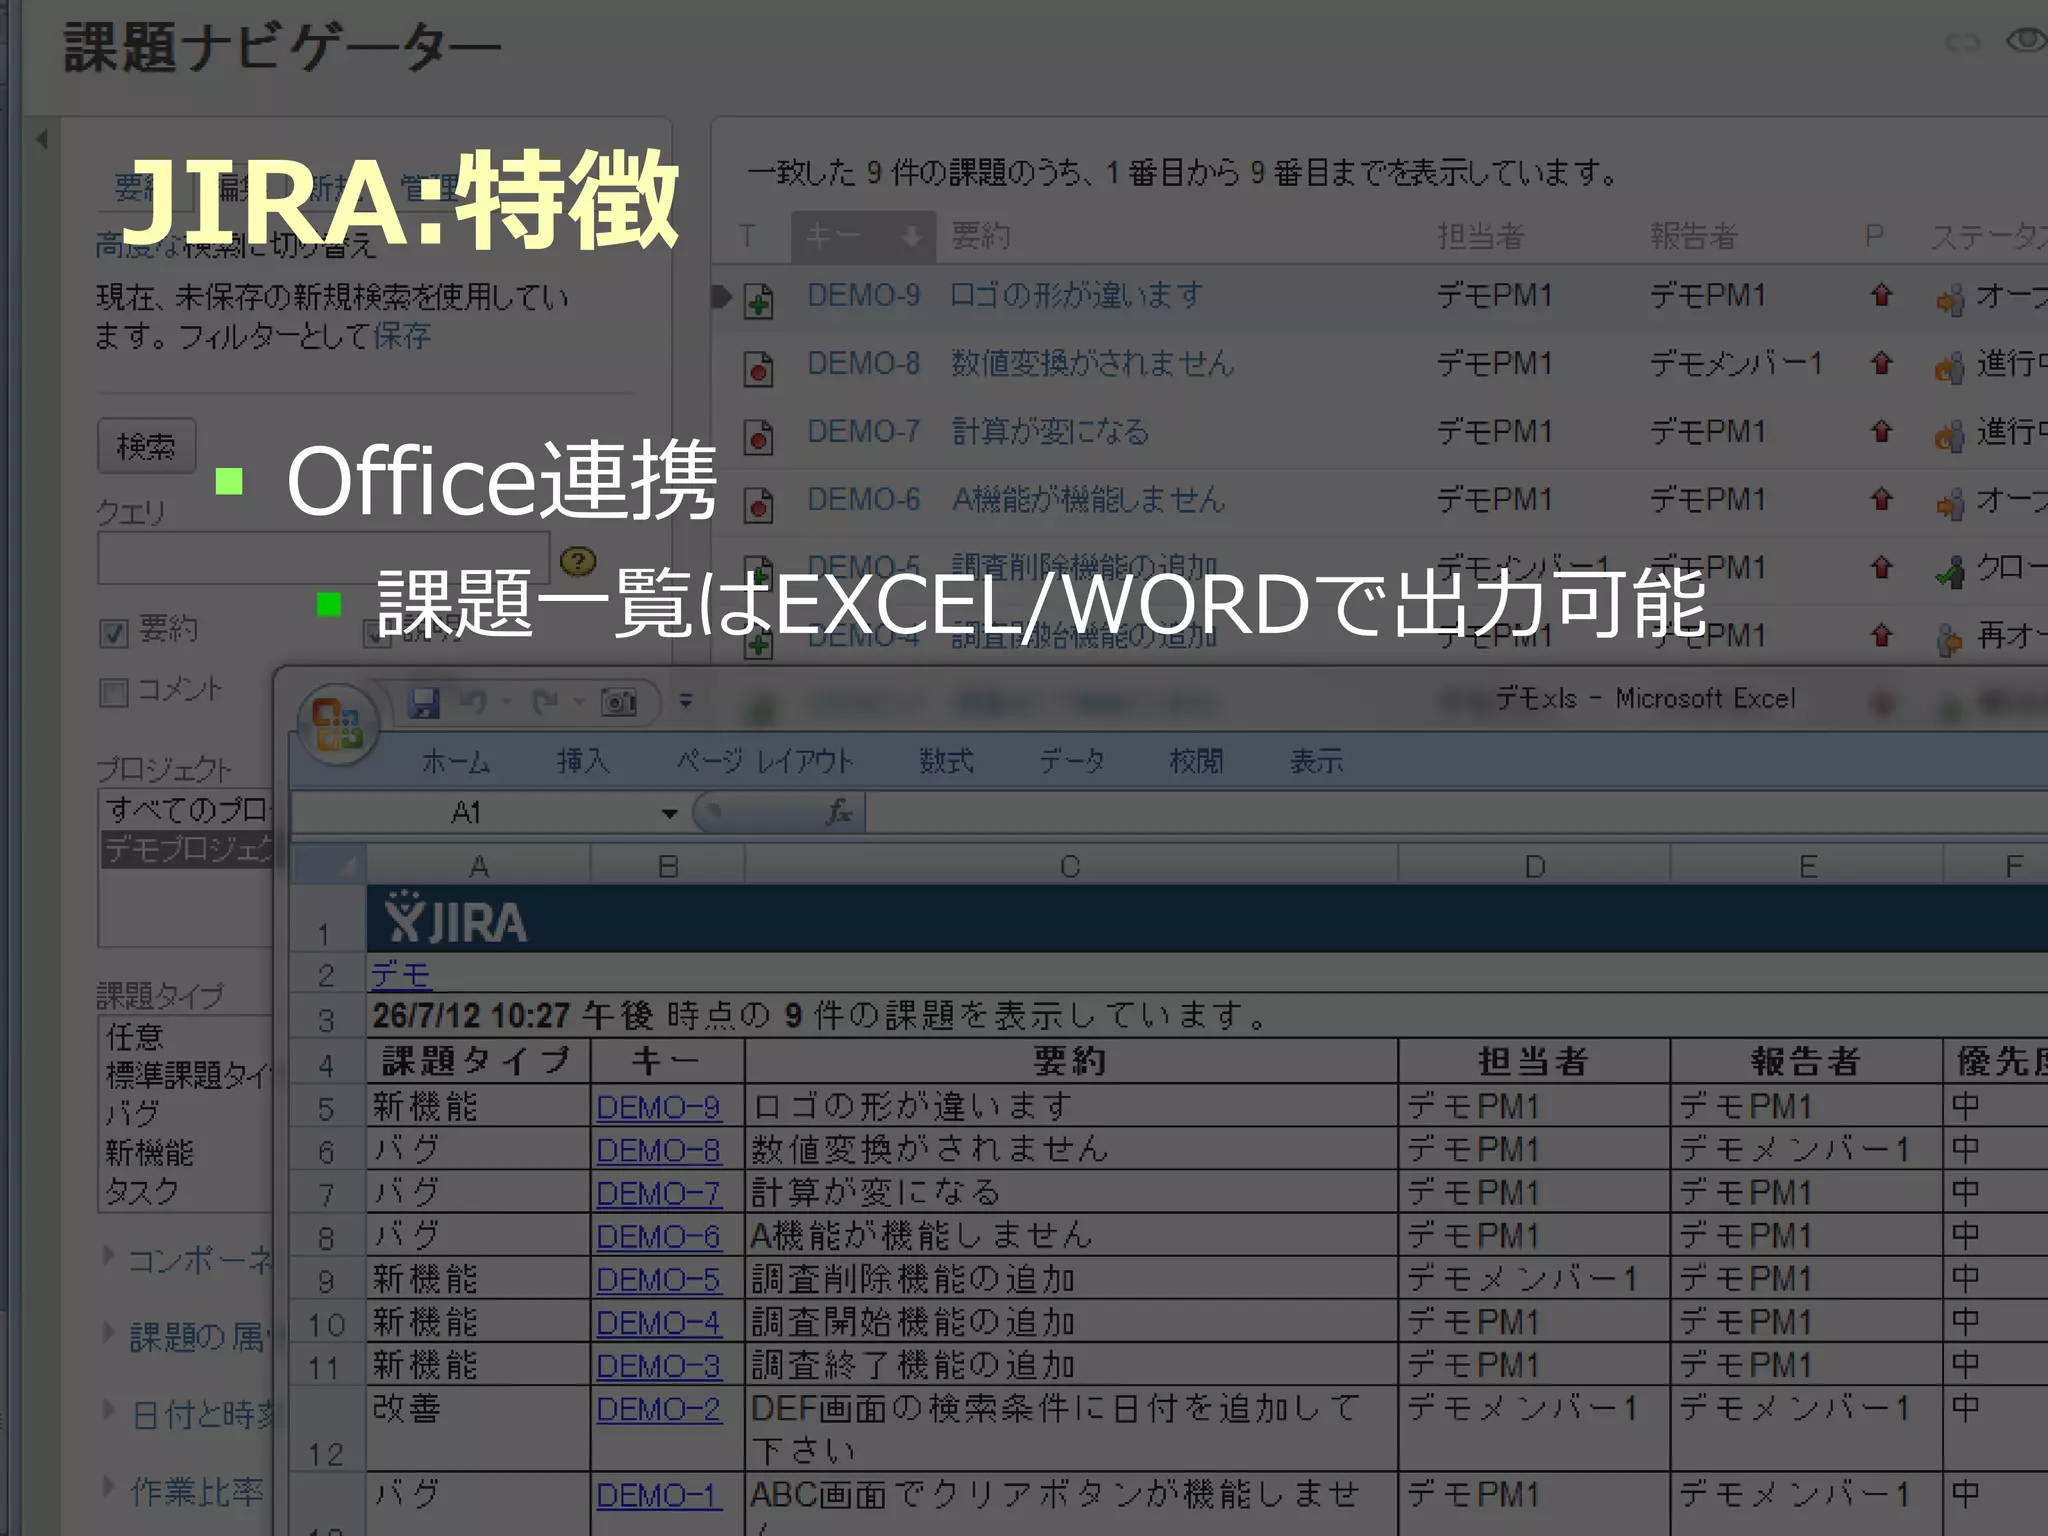Open DEMO-8 link in issue navigator

tap(864, 364)
